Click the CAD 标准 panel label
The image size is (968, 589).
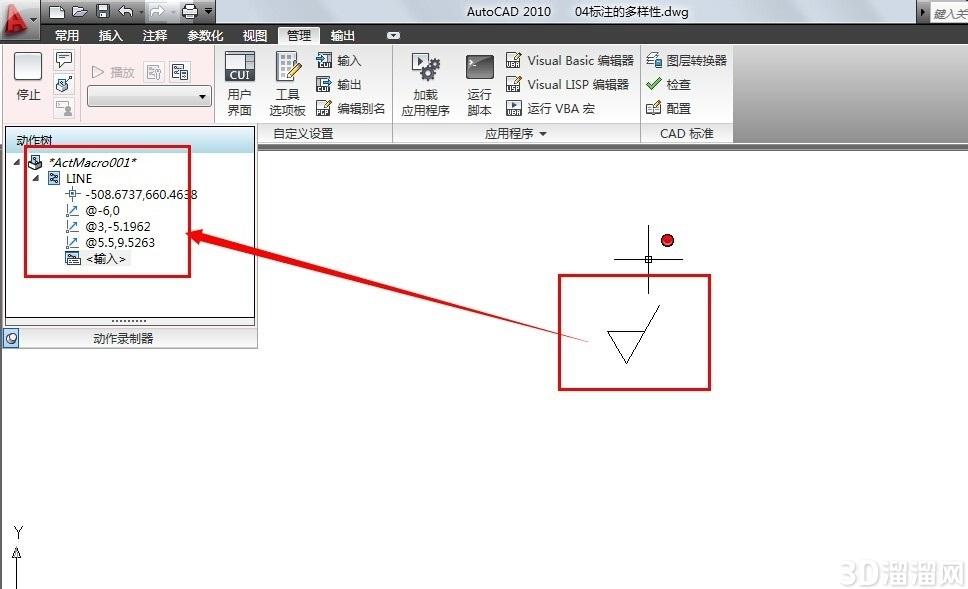[686, 133]
